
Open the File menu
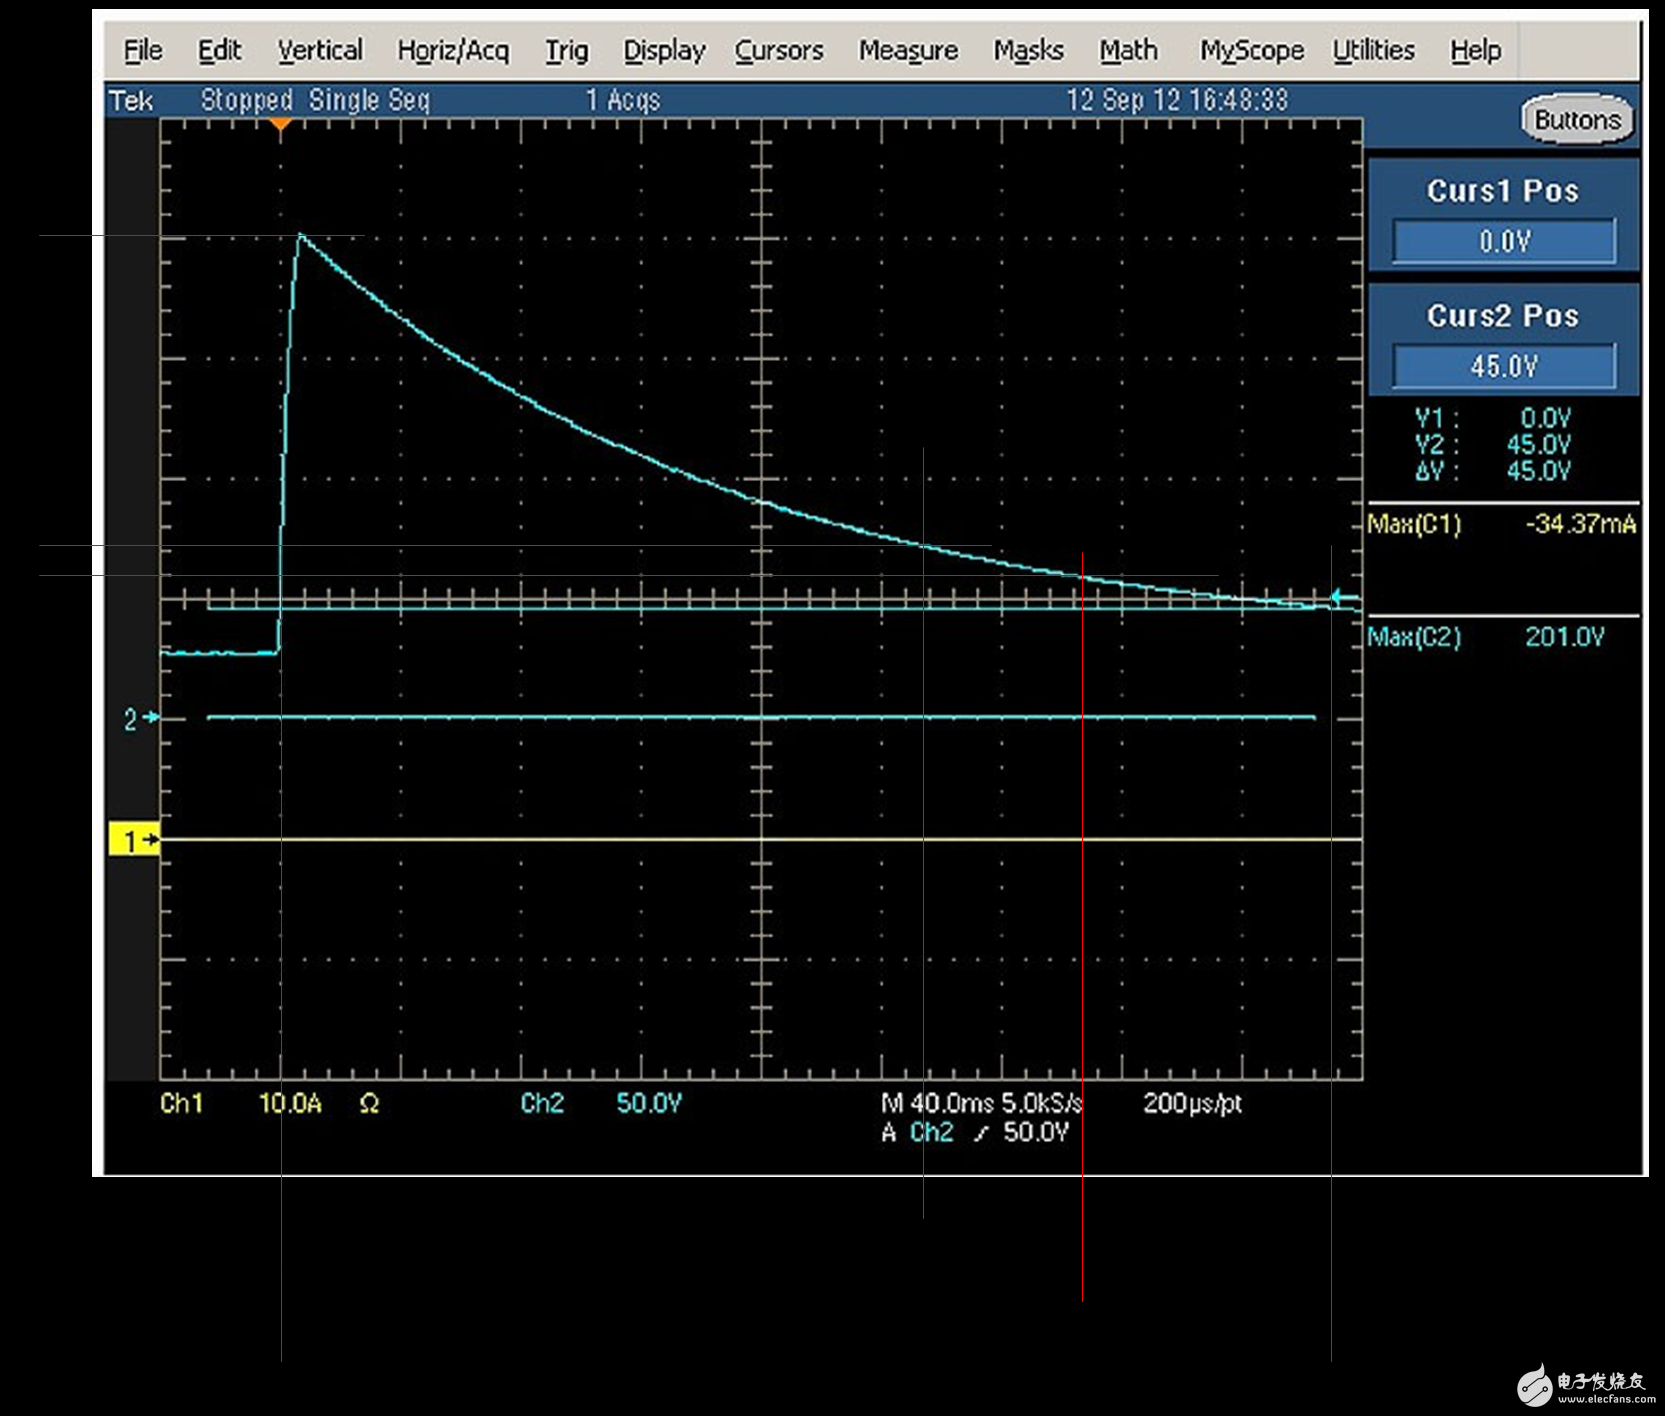tap(142, 51)
